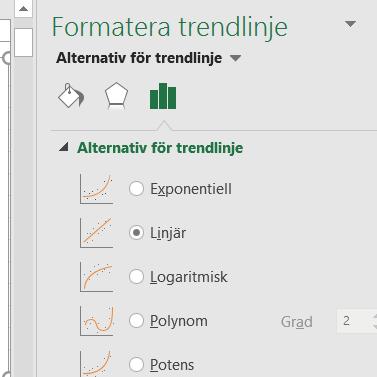Open the trendline options bar chart tab
This screenshot has width=377, height=377.
[x=163, y=96]
